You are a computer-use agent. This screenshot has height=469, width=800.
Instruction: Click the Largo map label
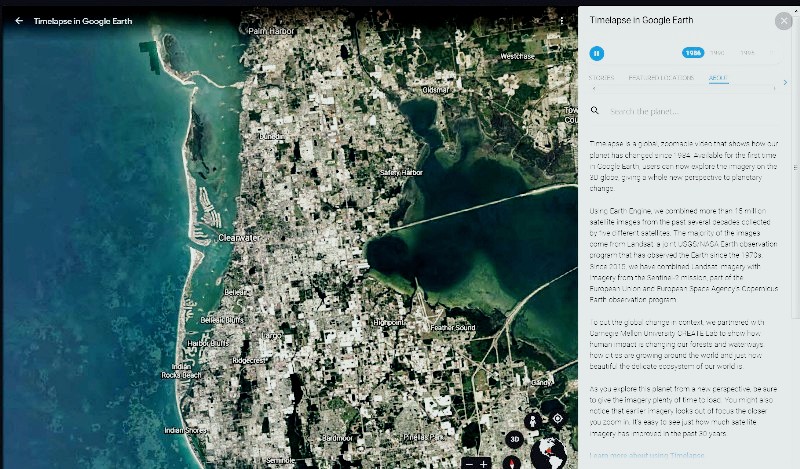[272, 335]
